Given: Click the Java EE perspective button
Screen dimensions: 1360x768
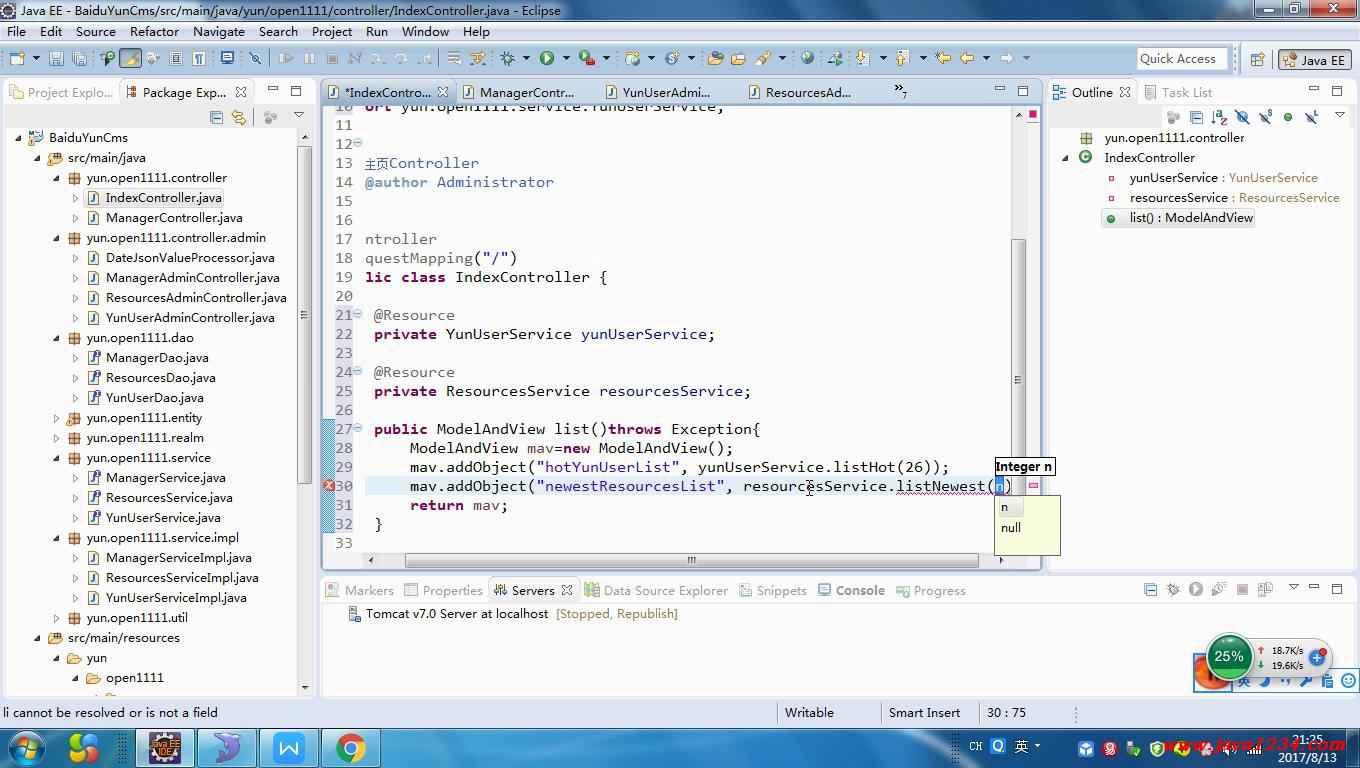Looking at the screenshot, I should pos(1315,60).
